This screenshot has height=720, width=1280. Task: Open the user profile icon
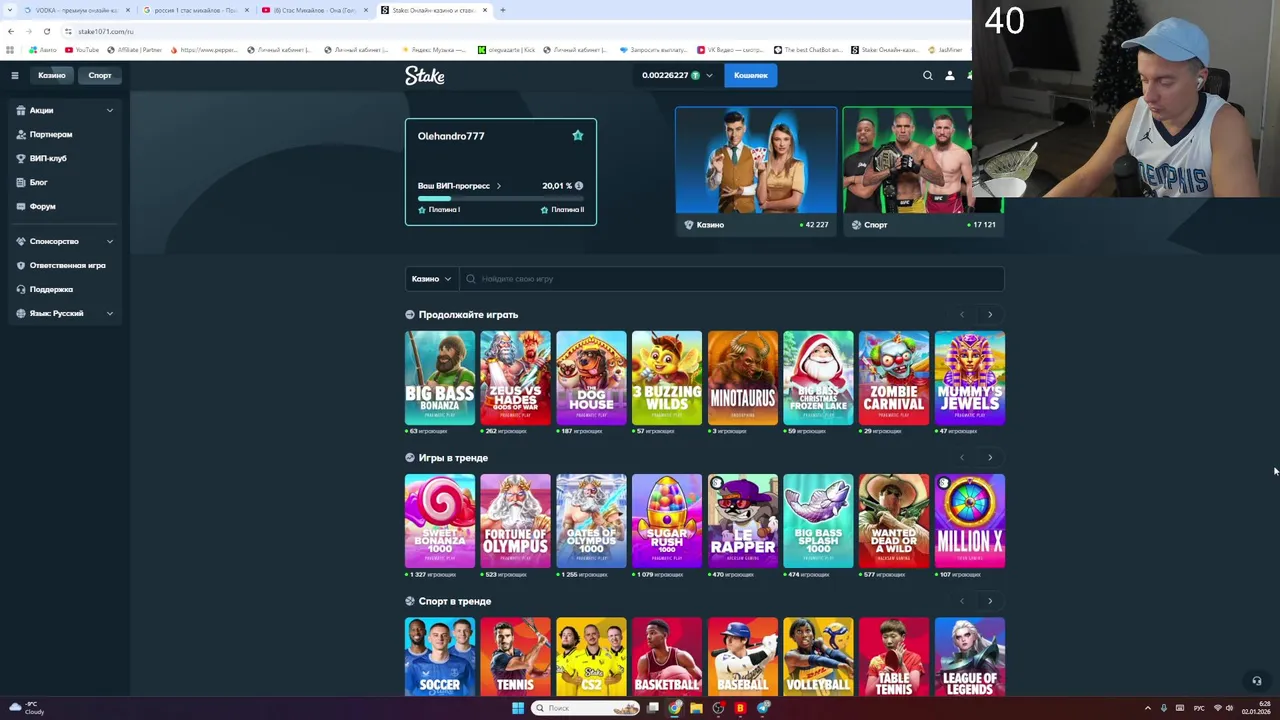click(x=950, y=75)
